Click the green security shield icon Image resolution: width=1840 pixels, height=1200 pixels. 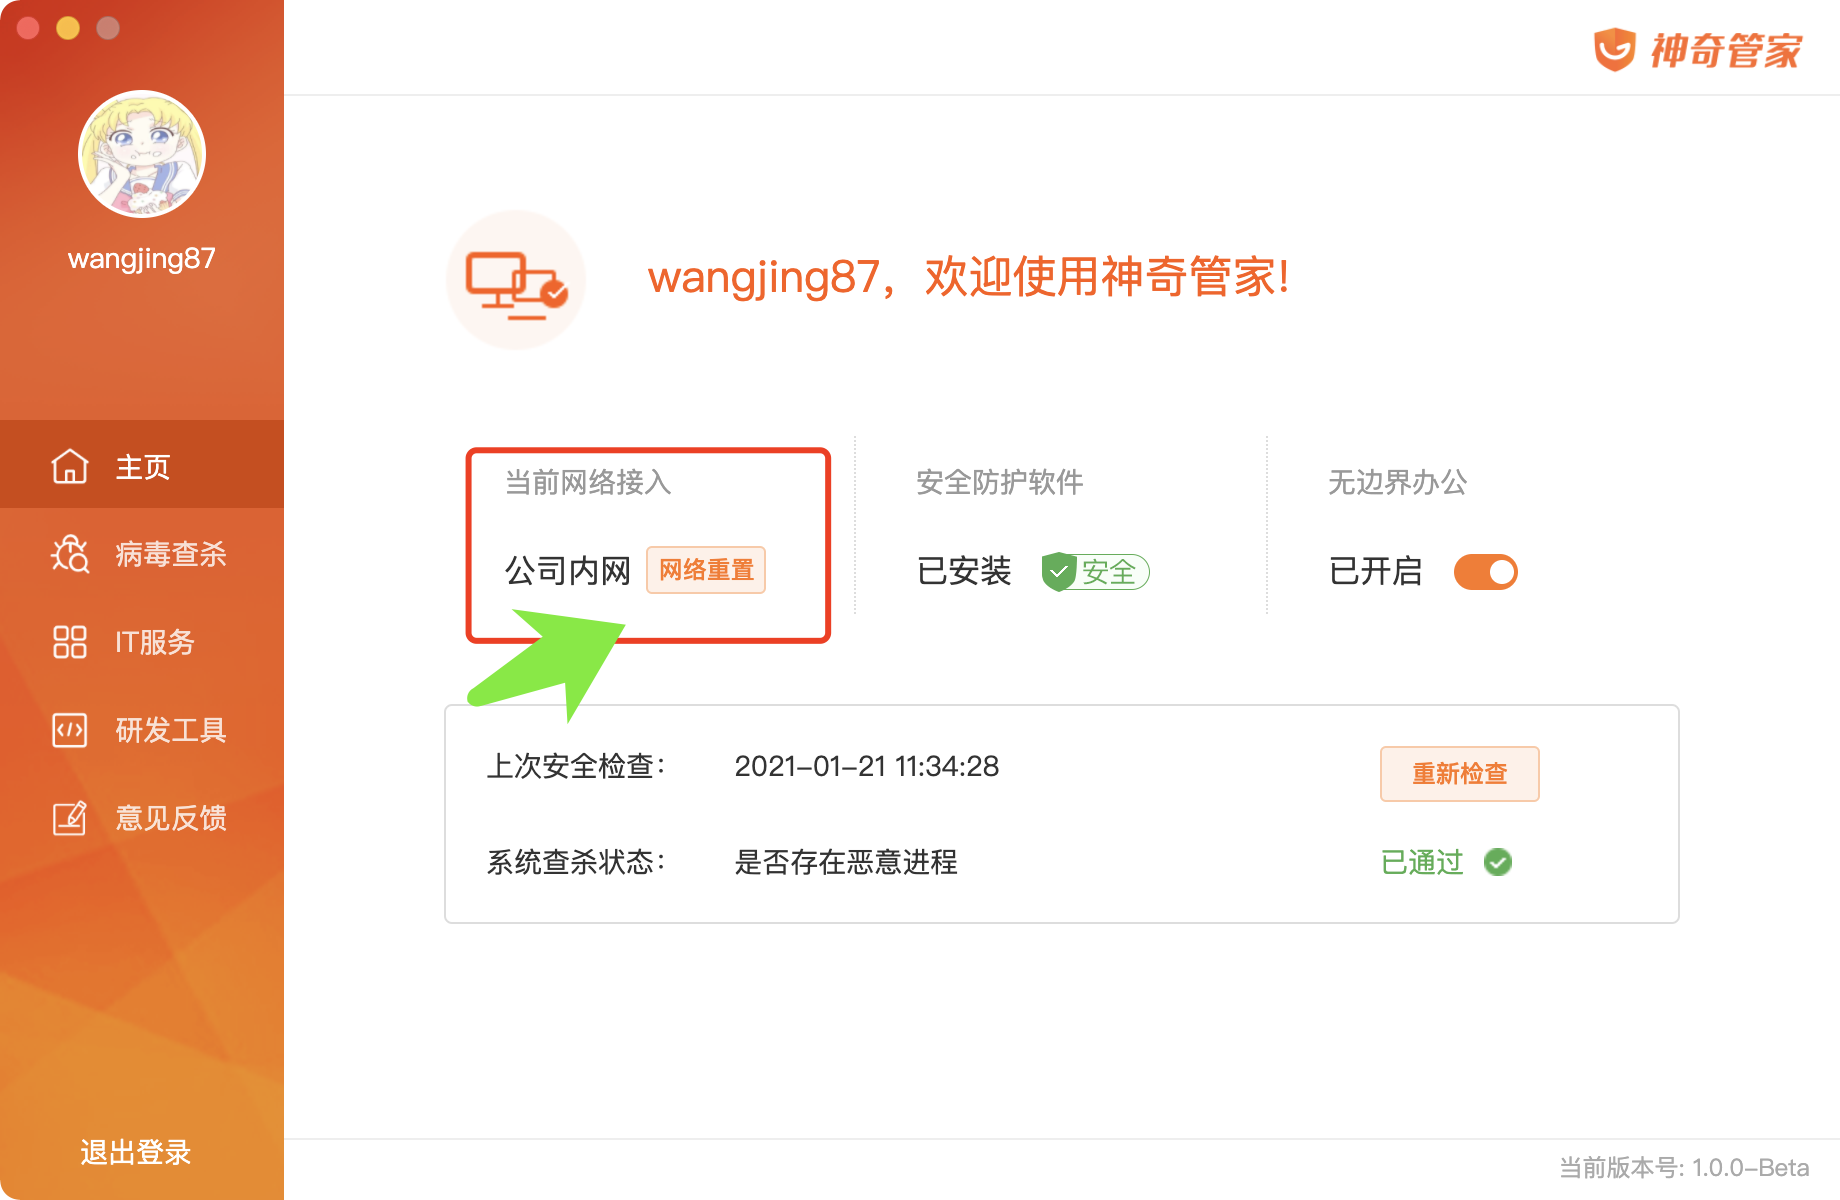(1058, 572)
